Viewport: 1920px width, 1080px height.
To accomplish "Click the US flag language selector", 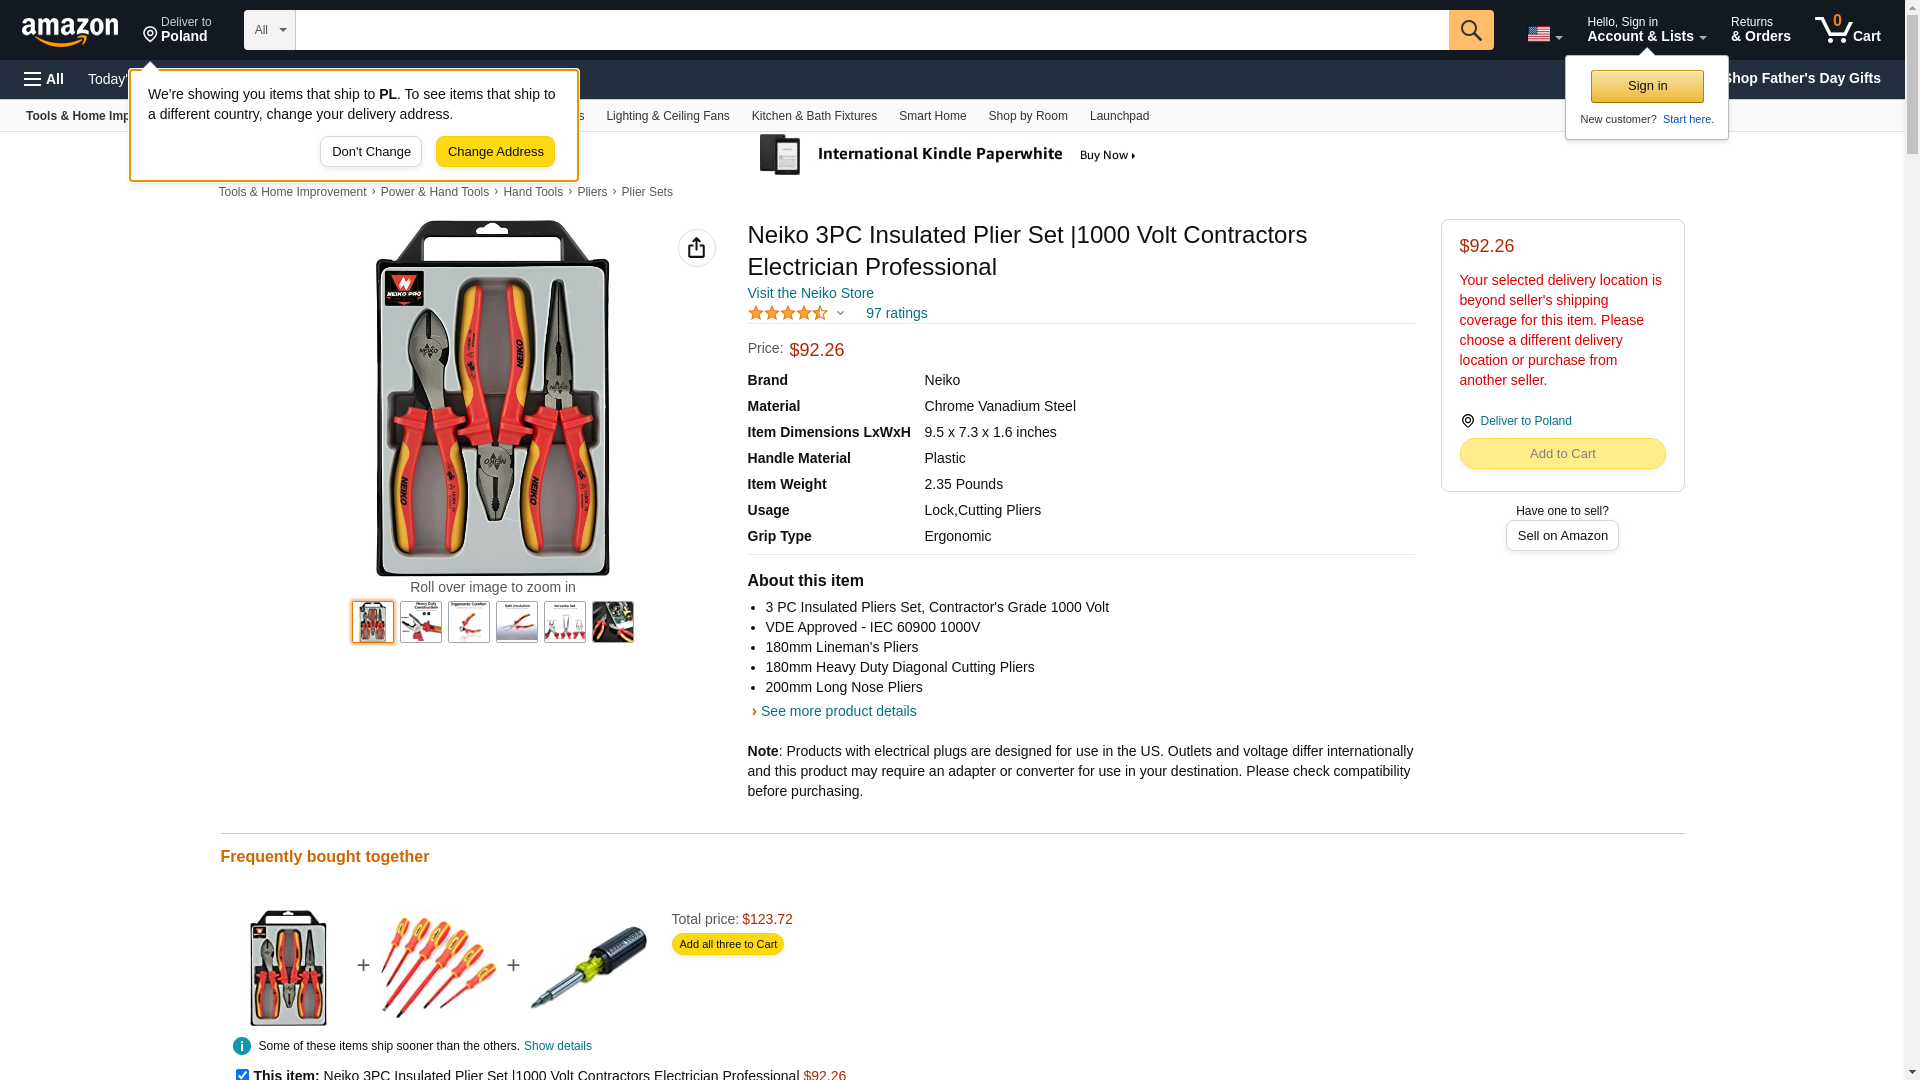I will (1544, 34).
